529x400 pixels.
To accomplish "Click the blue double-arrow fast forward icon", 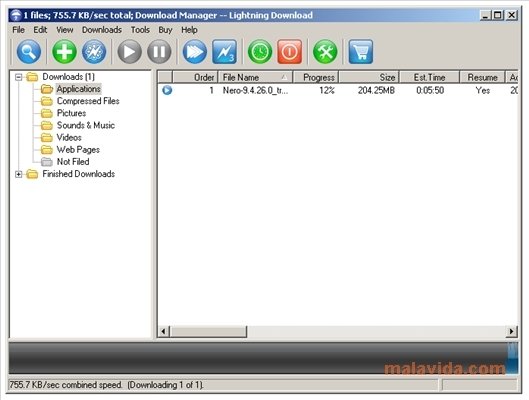I will coord(195,52).
